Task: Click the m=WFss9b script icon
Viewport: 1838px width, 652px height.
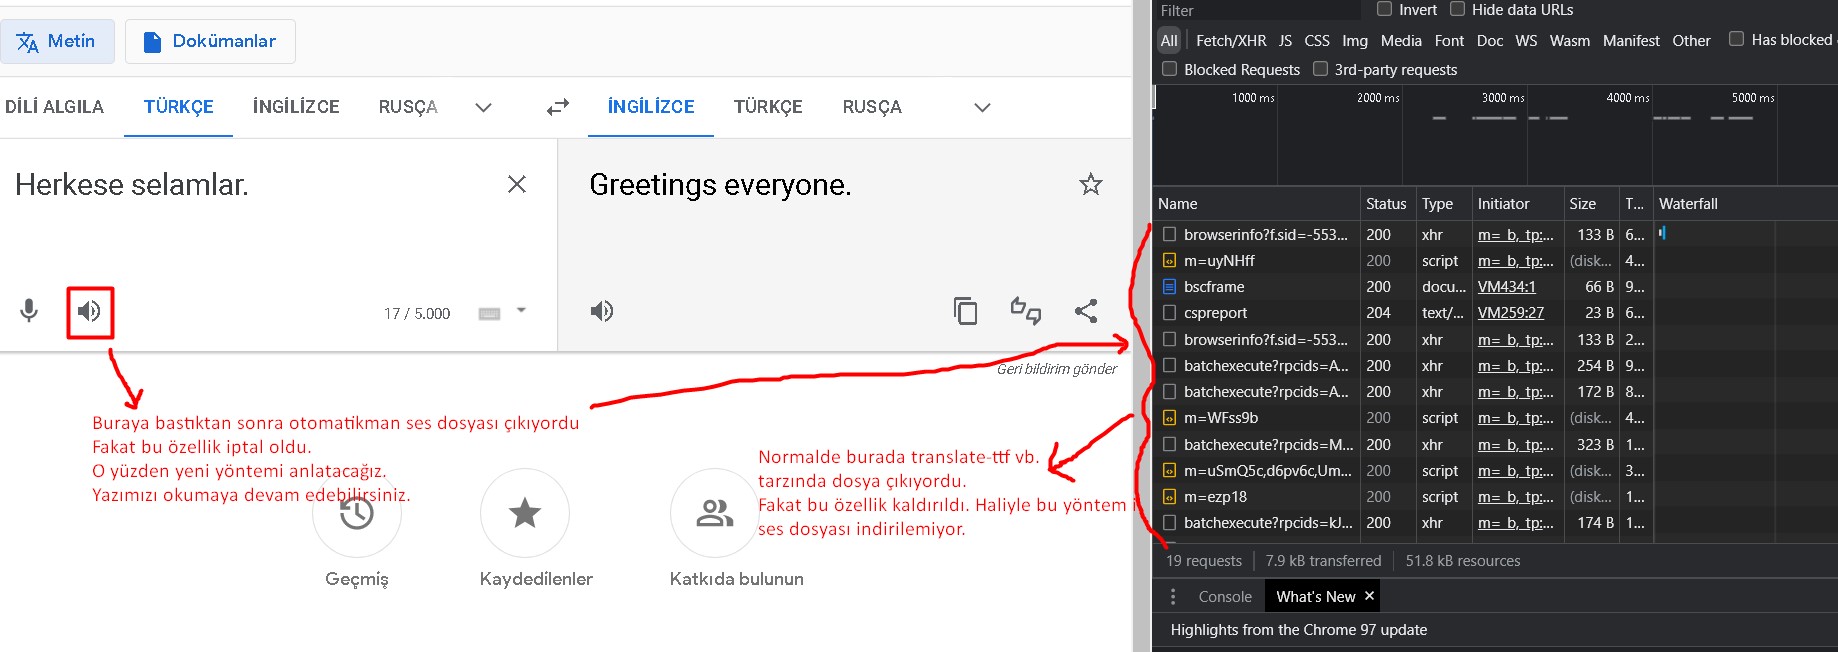Action: (x=1169, y=418)
